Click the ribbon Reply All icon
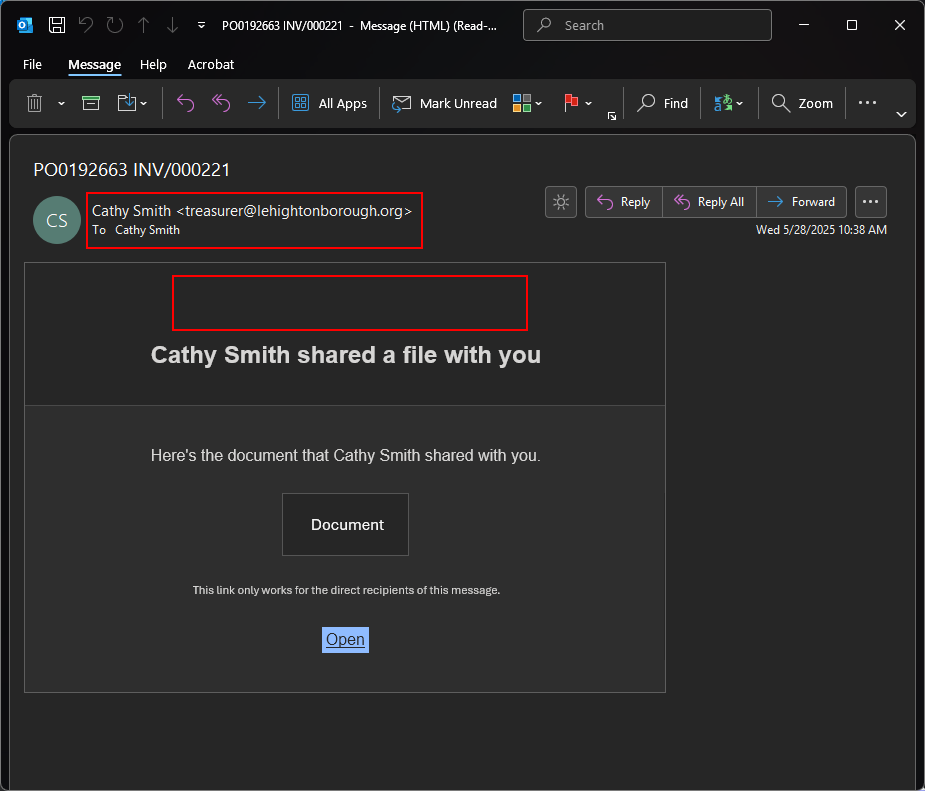This screenshot has width=925, height=791. pos(221,103)
